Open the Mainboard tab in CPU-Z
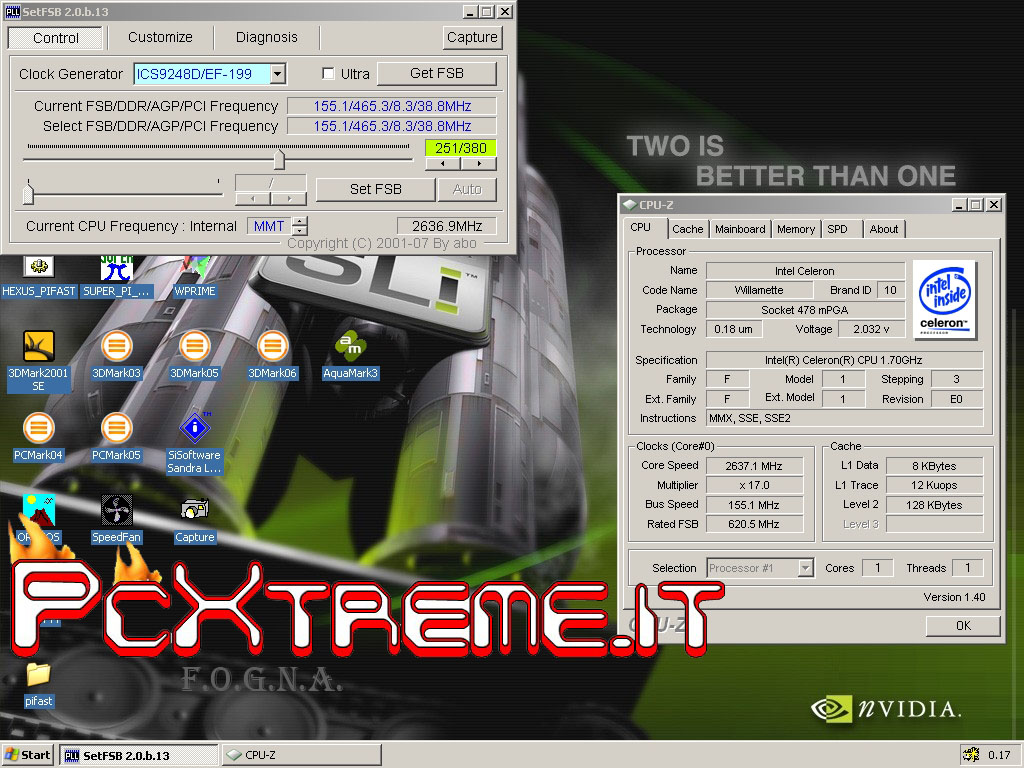Screen dimensions: 1024x768 (x=740, y=229)
